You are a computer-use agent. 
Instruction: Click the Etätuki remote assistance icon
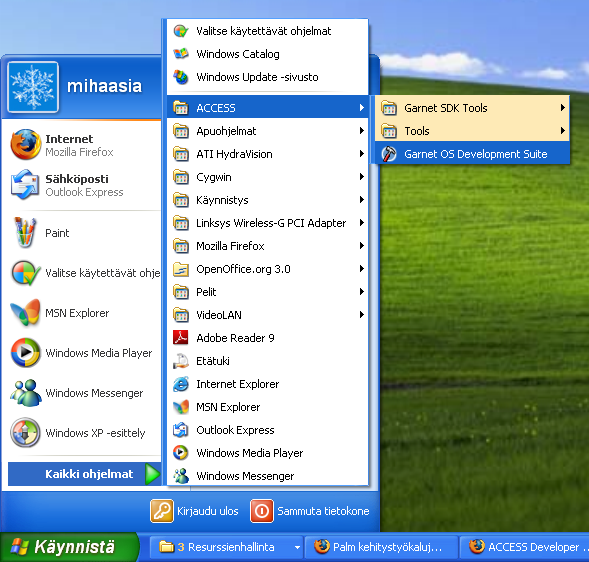click(x=181, y=361)
